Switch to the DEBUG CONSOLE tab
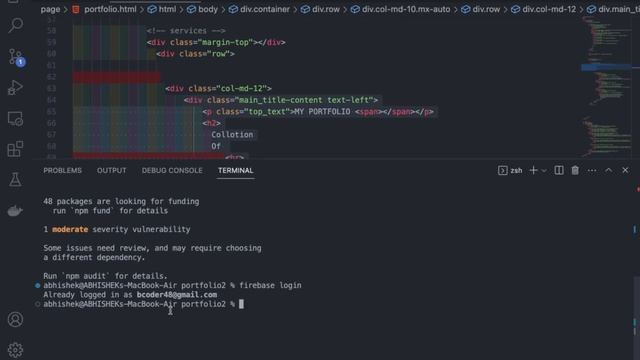The width and height of the screenshot is (640, 360). click(172, 171)
